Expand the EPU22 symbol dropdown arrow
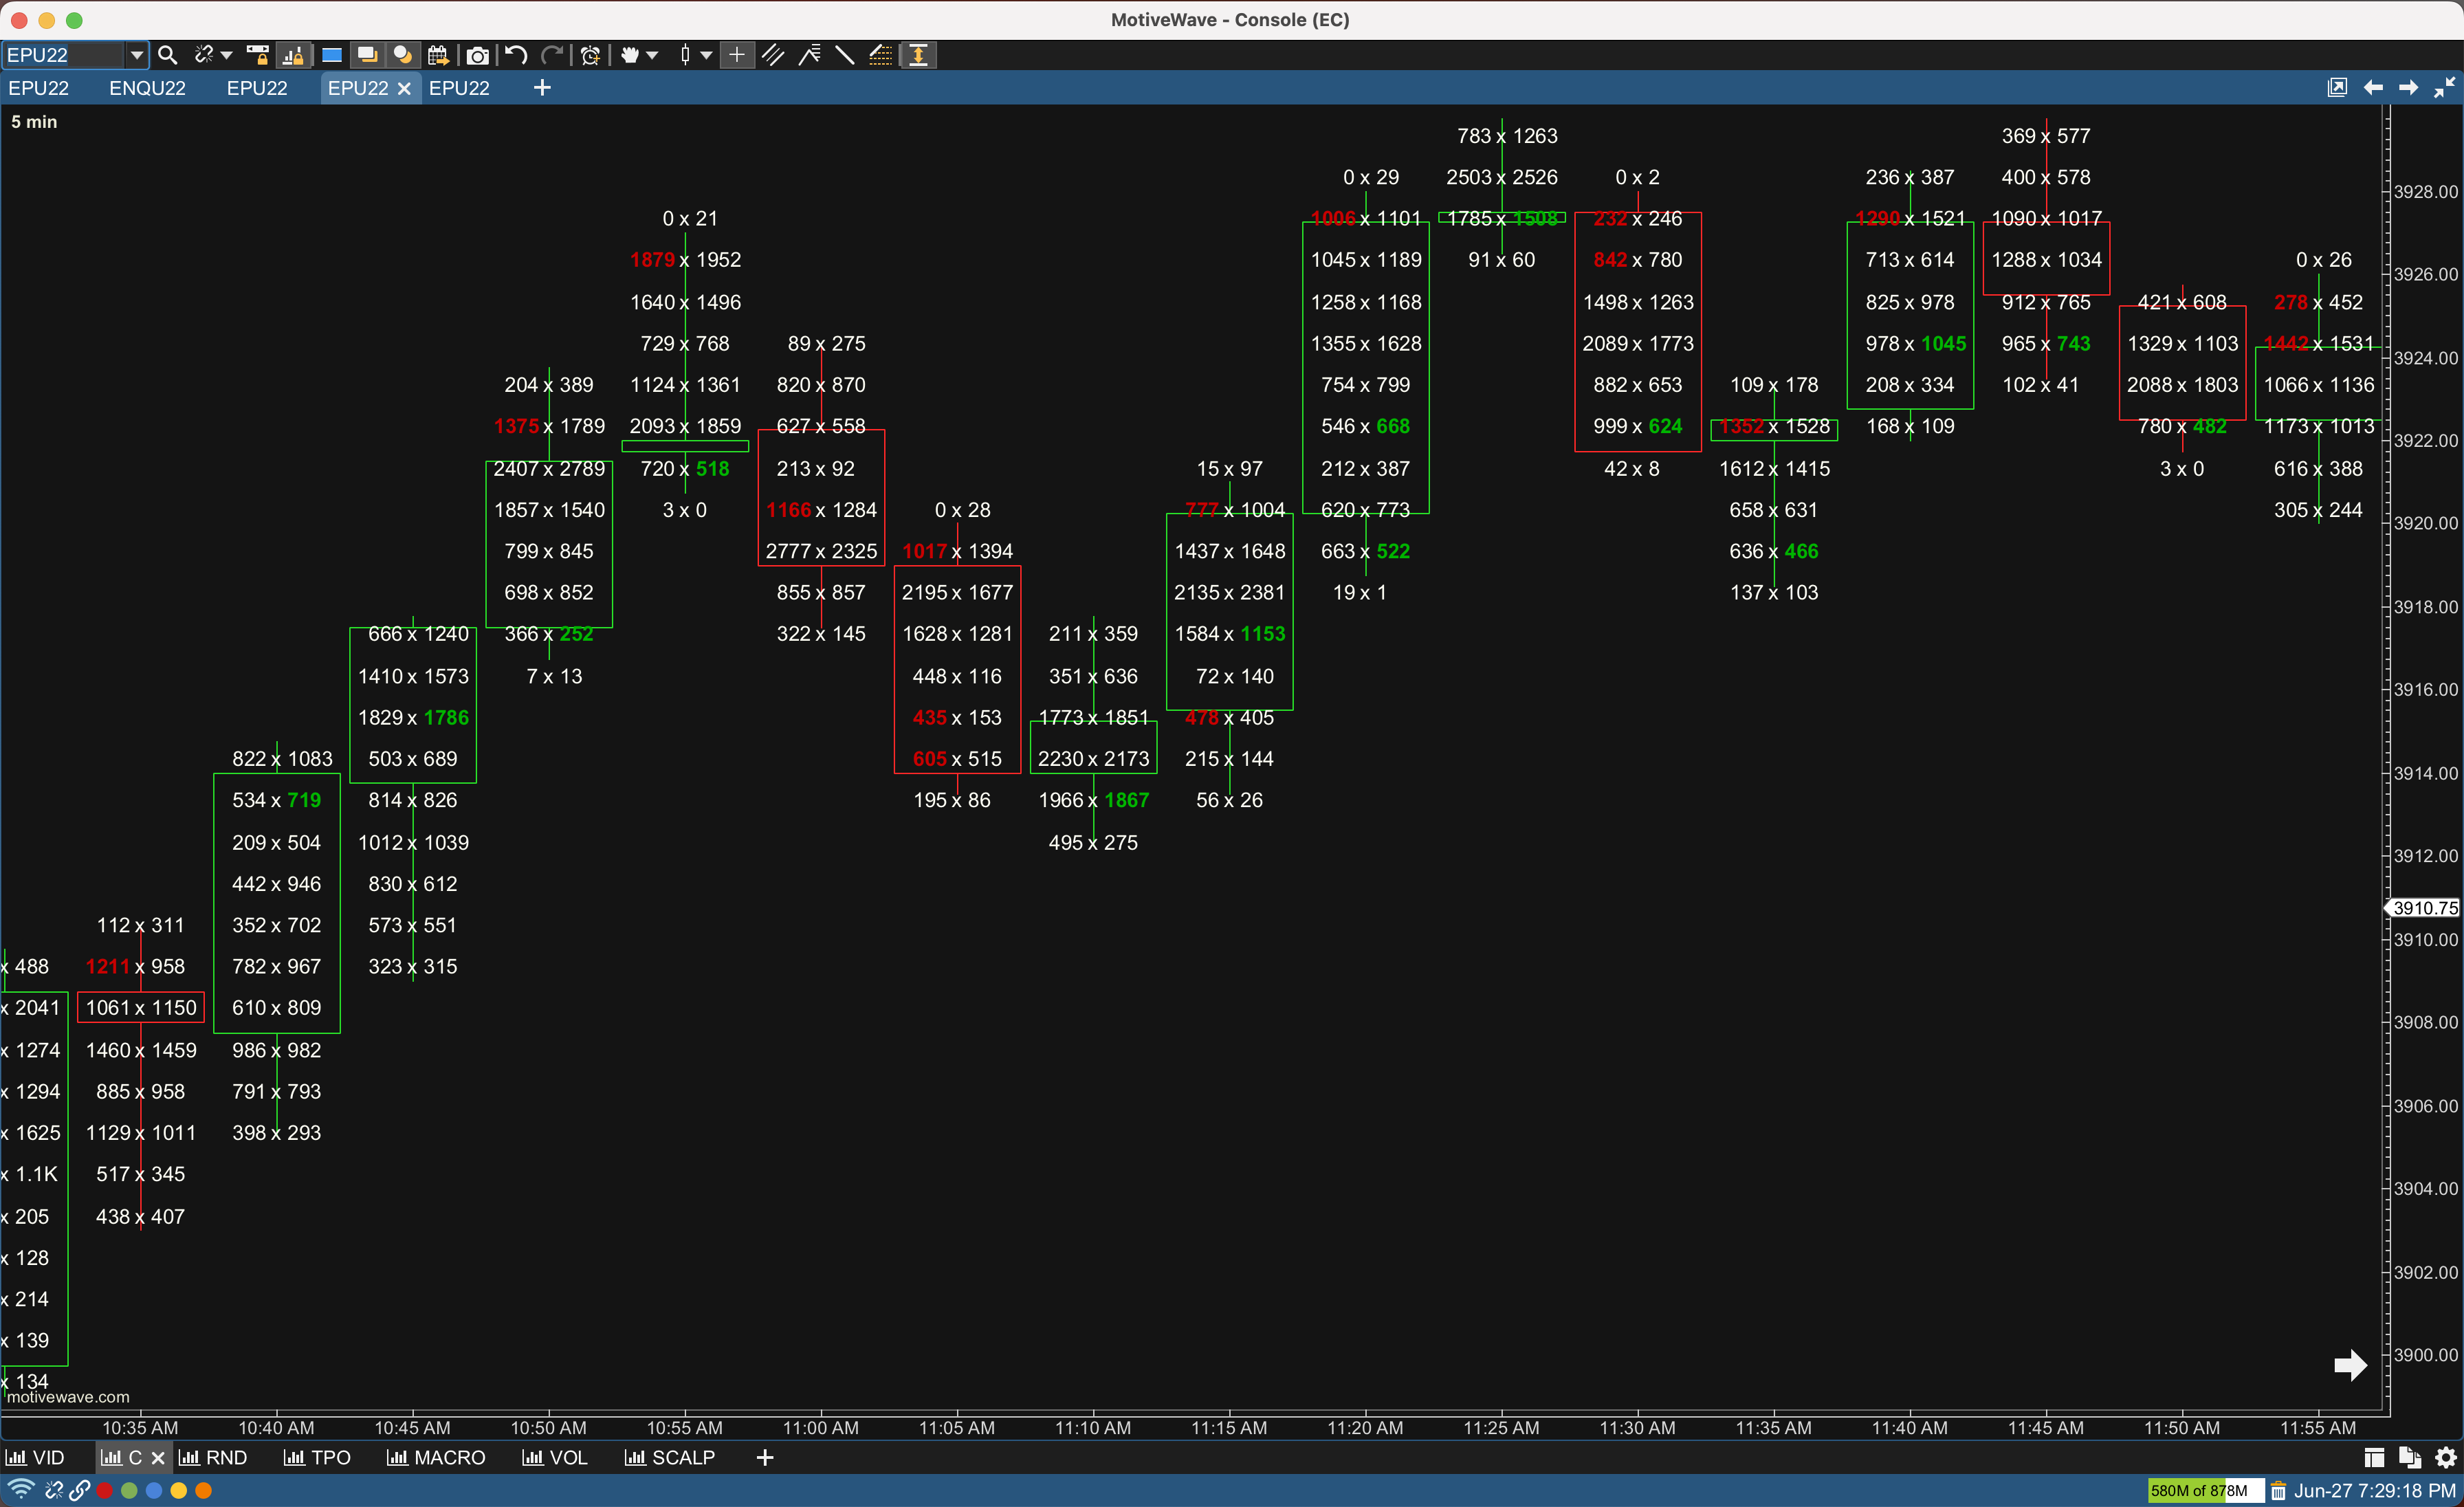 (x=137, y=55)
